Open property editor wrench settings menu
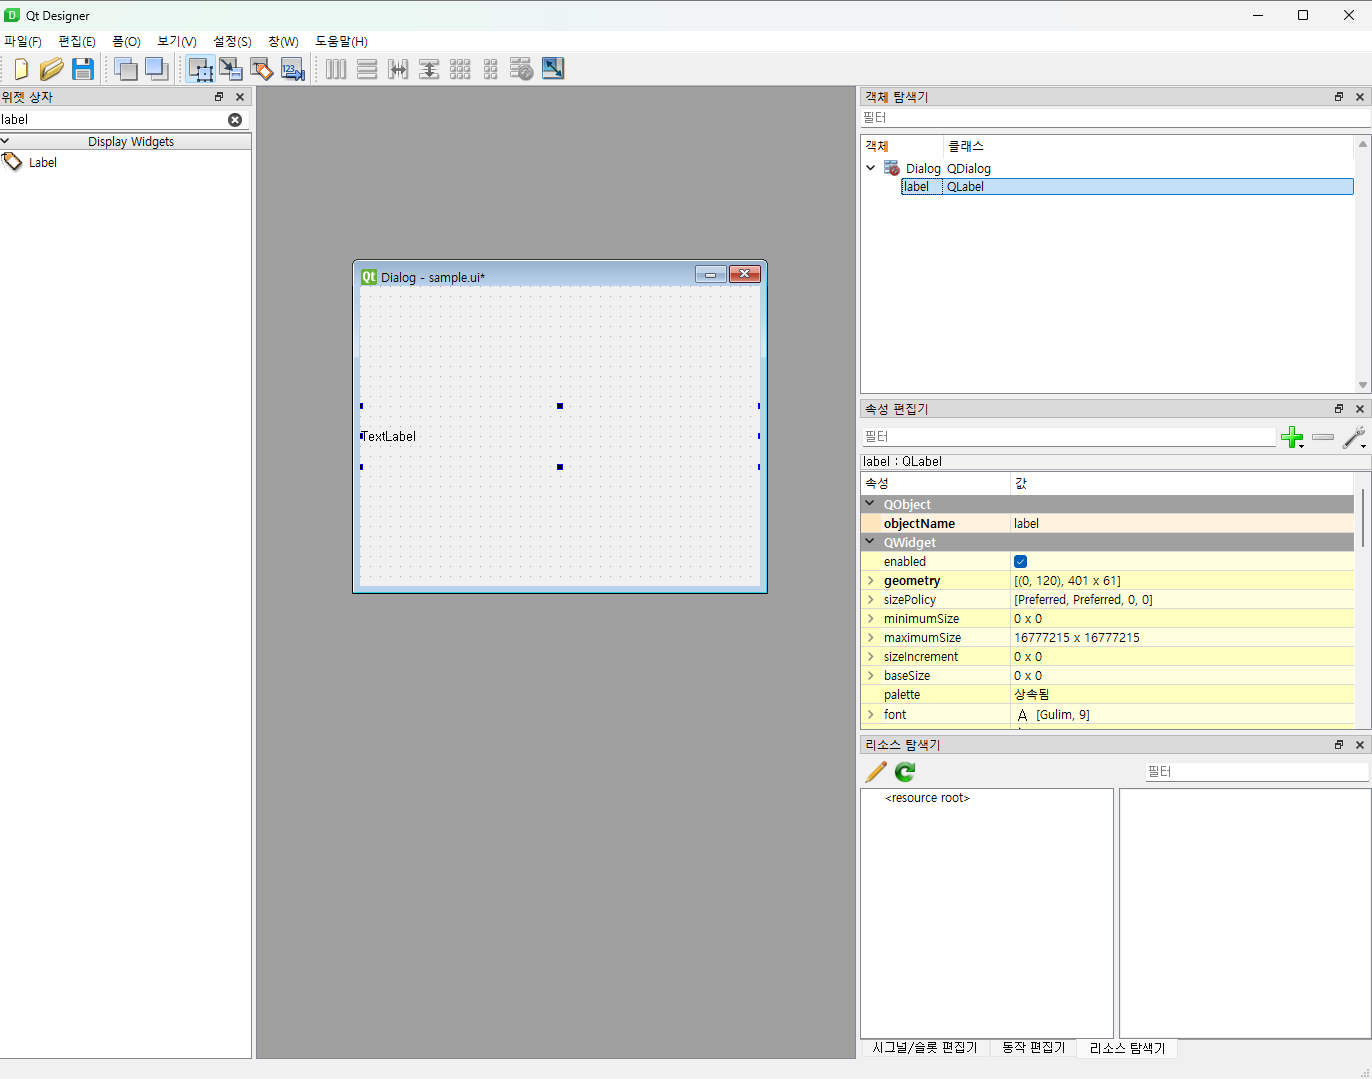This screenshot has height=1079, width=1372. pyautogui.click(x=1354, y=437)
